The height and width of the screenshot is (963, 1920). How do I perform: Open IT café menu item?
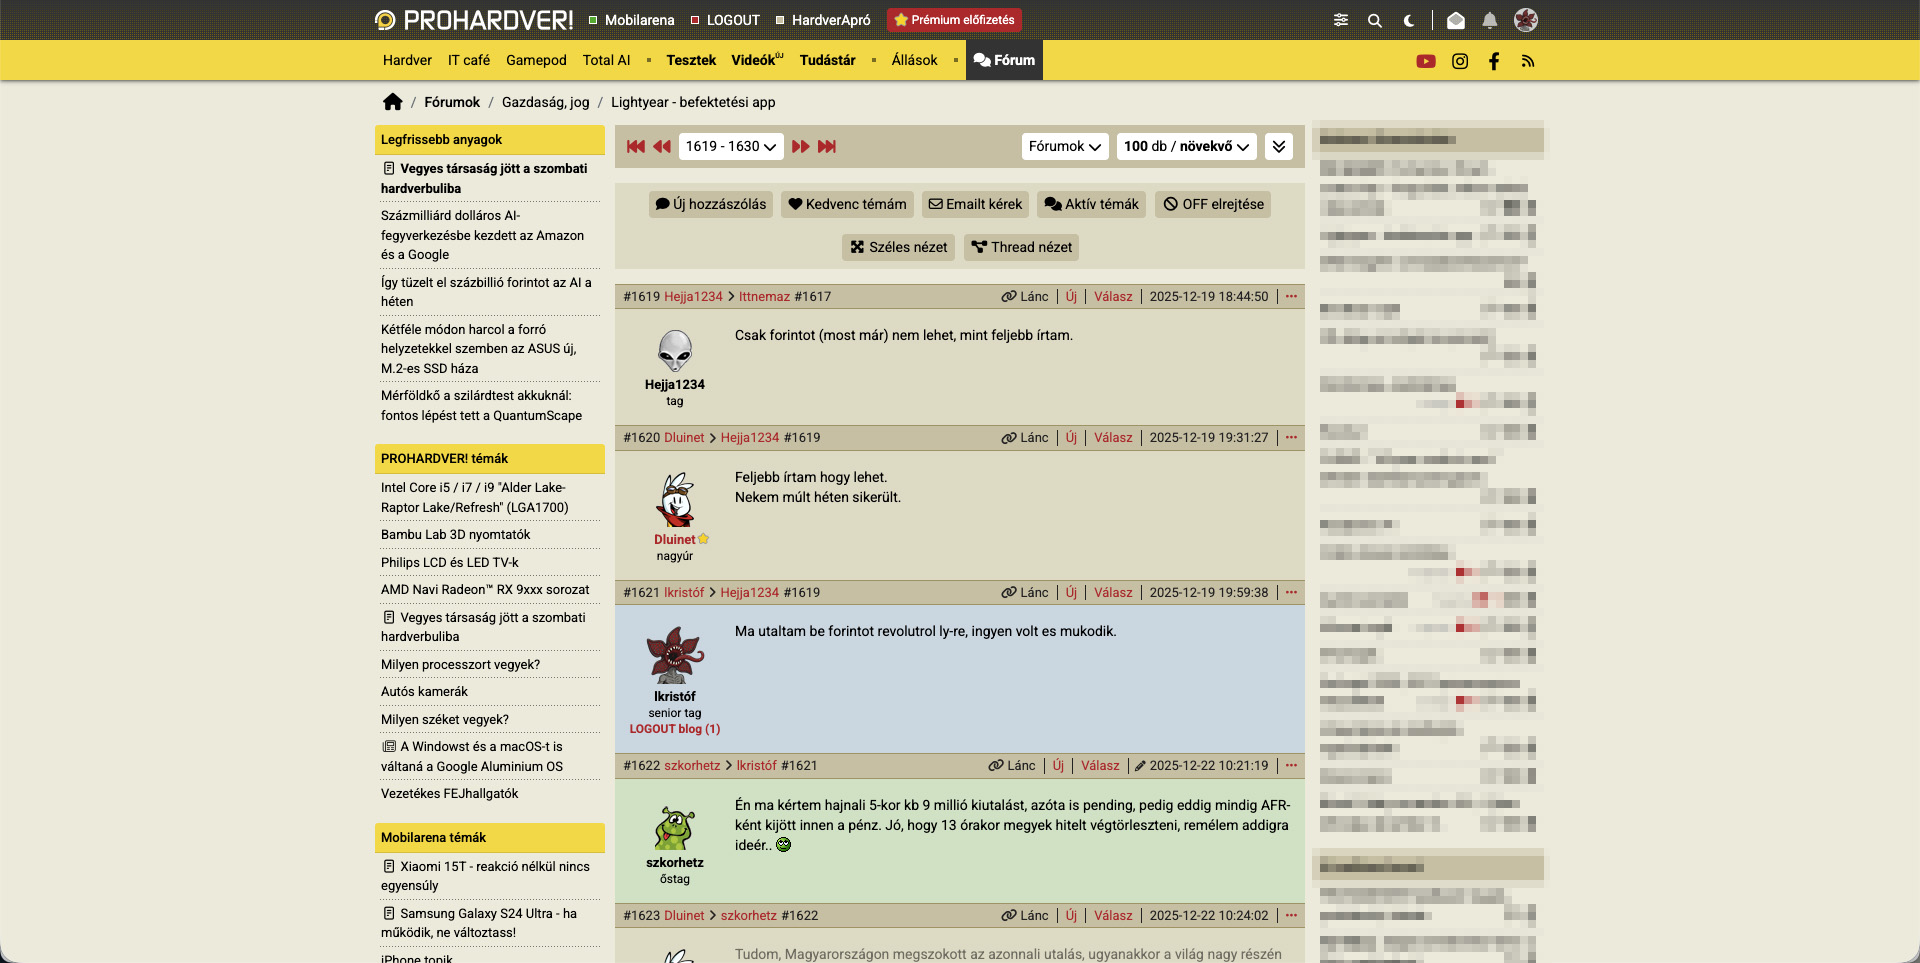(x=469, y=60)
